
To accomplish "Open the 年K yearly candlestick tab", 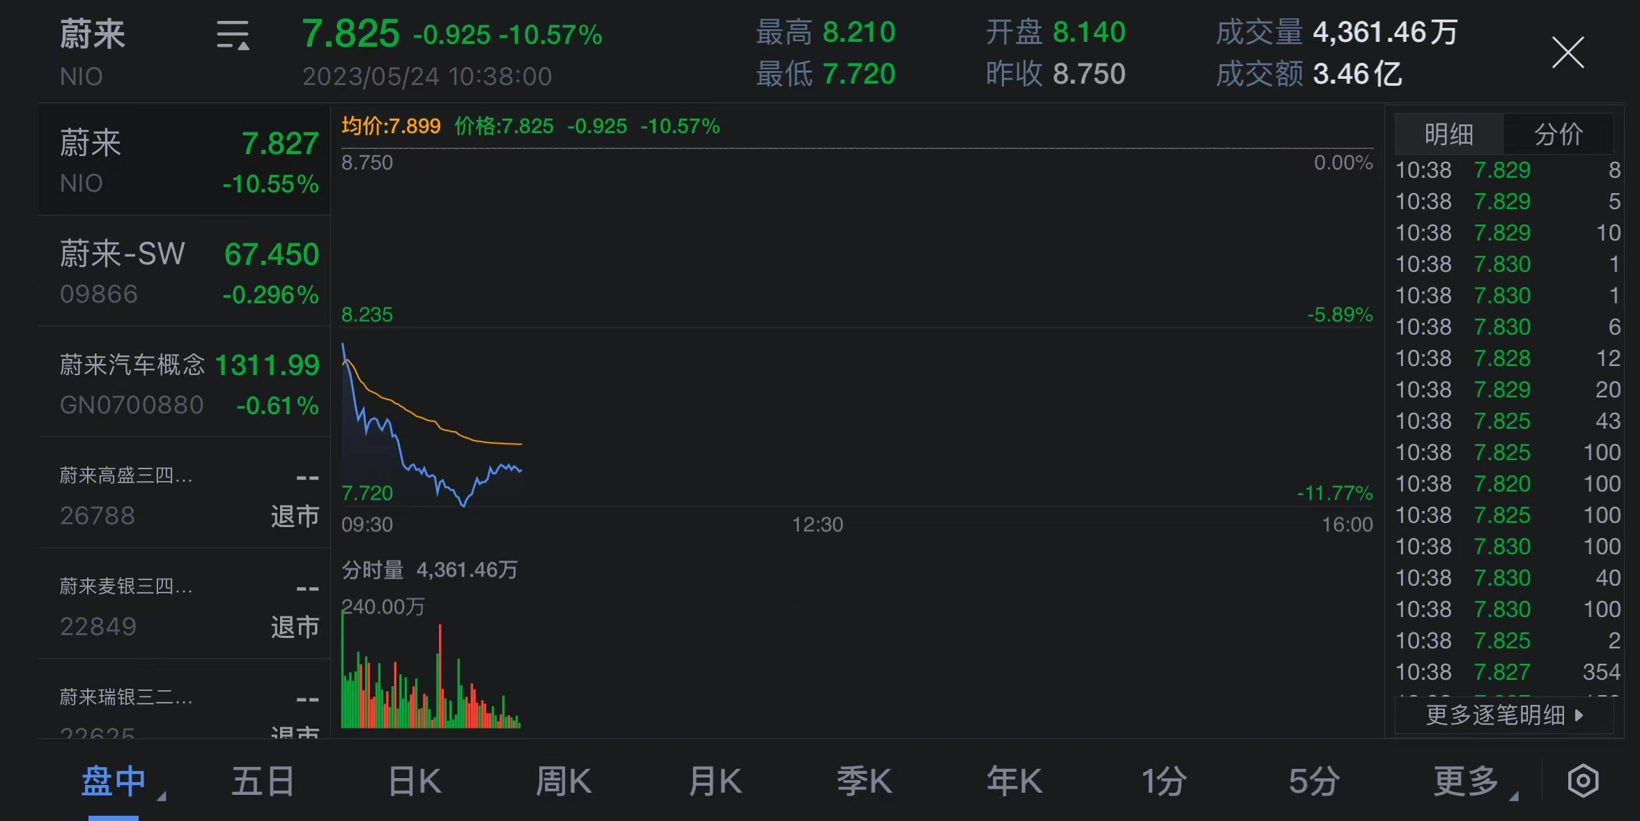I will click(x=1014, y=781).
